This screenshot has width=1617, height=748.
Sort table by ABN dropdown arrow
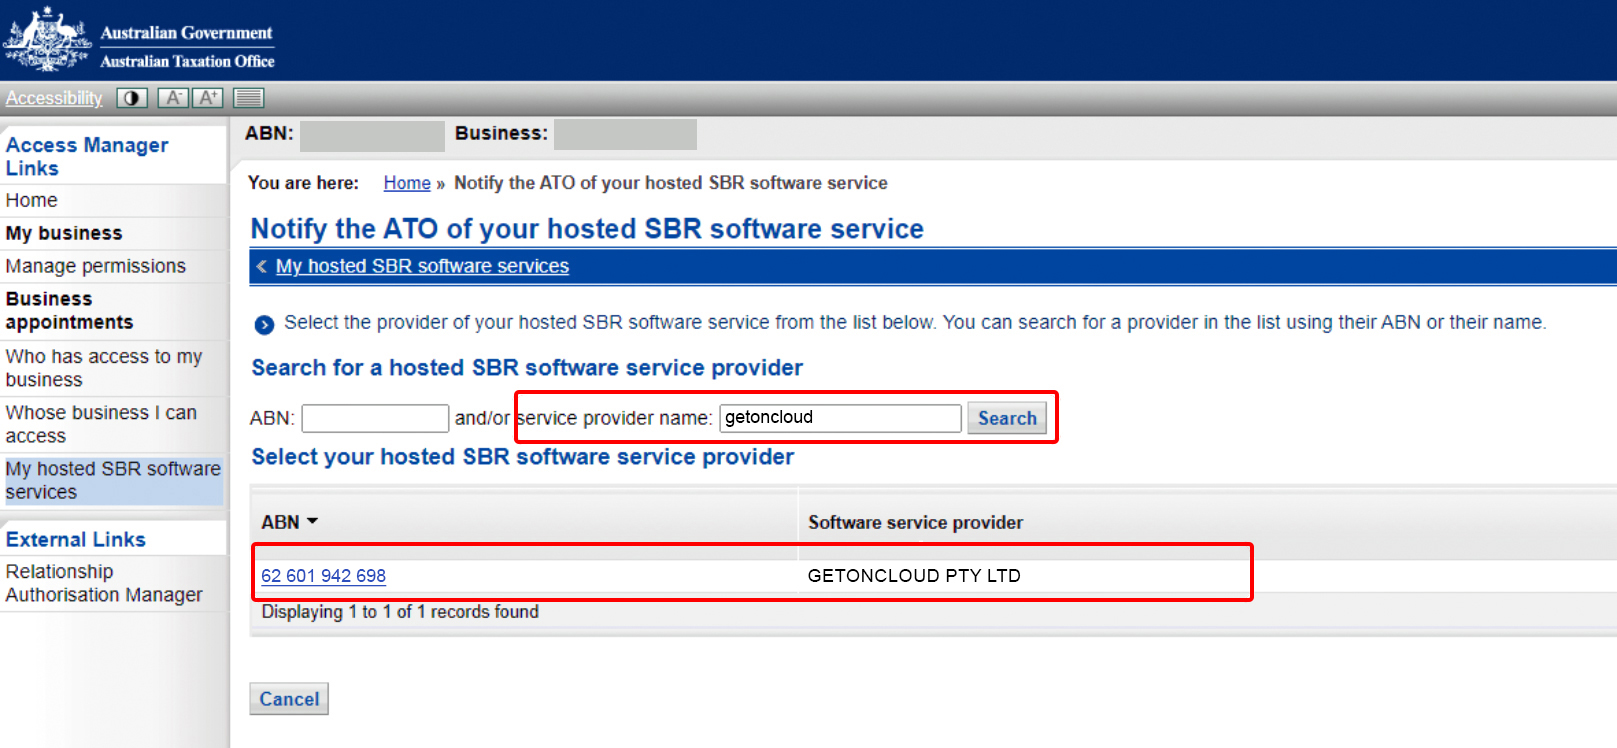[312, 522]
